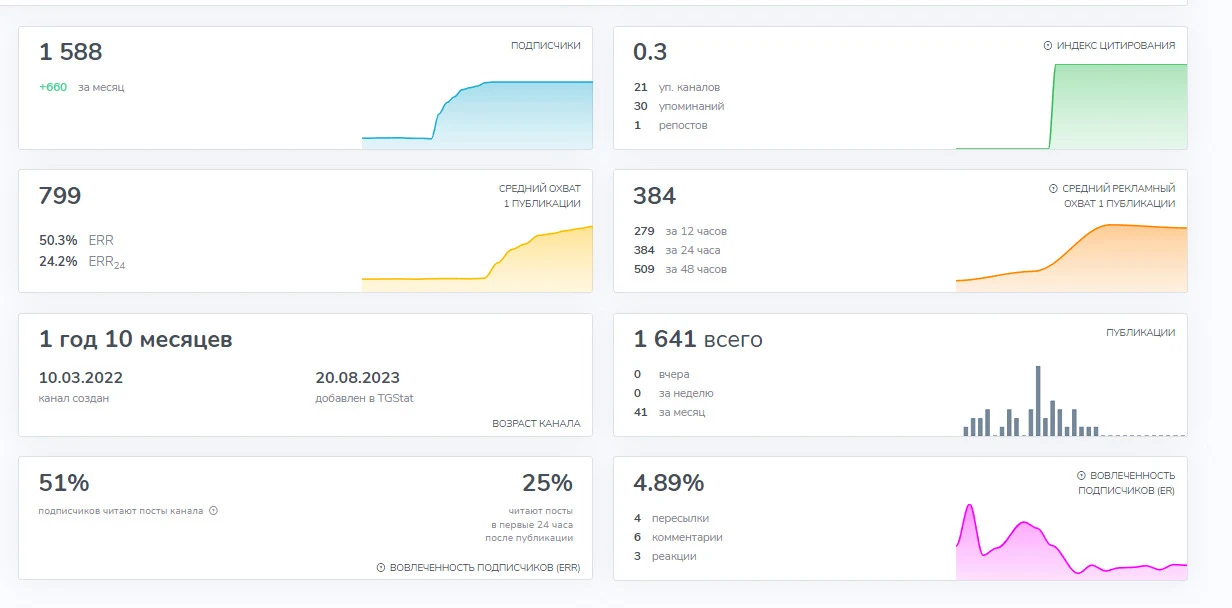The height and width of the screenshot is (608, 1232).
Task: Click the TGStat added date 20.08.2023
Action: coord(357,378)
